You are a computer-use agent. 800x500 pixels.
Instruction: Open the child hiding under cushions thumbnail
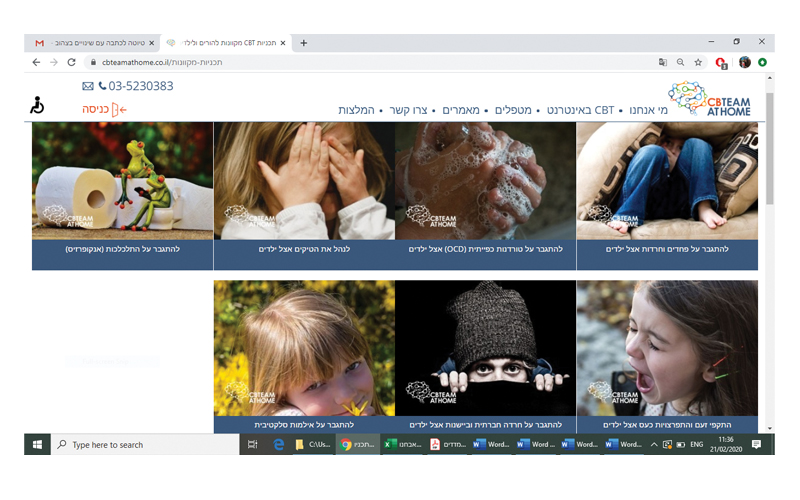pos(667,181)
